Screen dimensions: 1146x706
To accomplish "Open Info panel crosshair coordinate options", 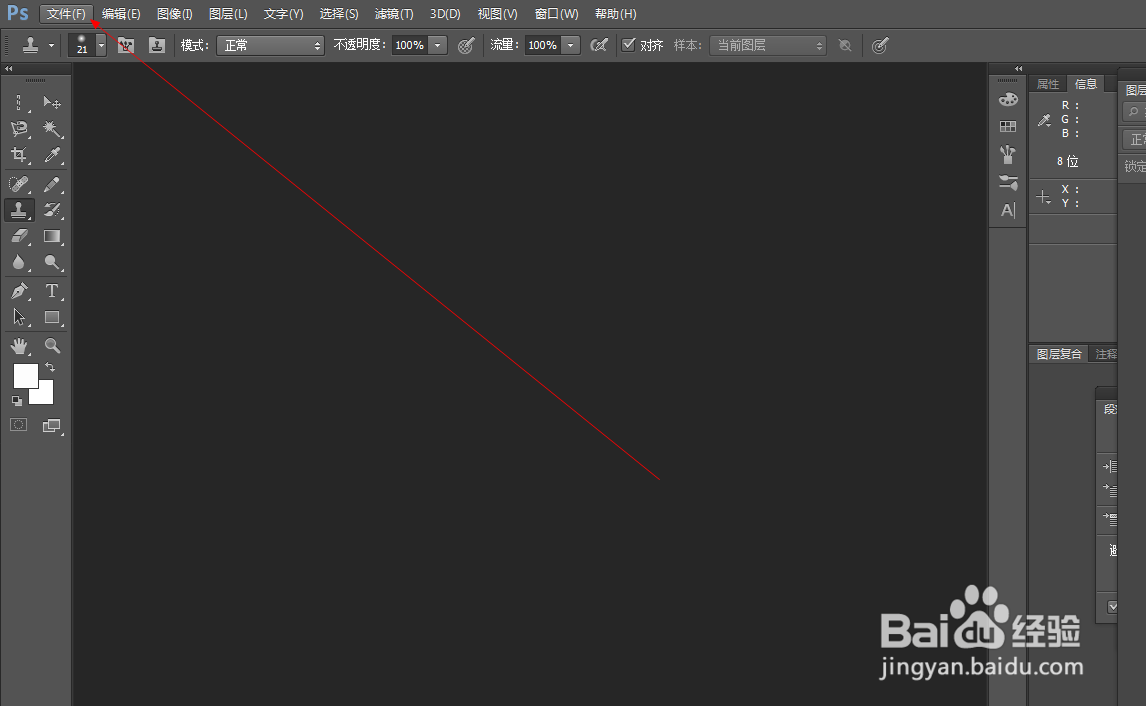I will tap(1044, 197).
